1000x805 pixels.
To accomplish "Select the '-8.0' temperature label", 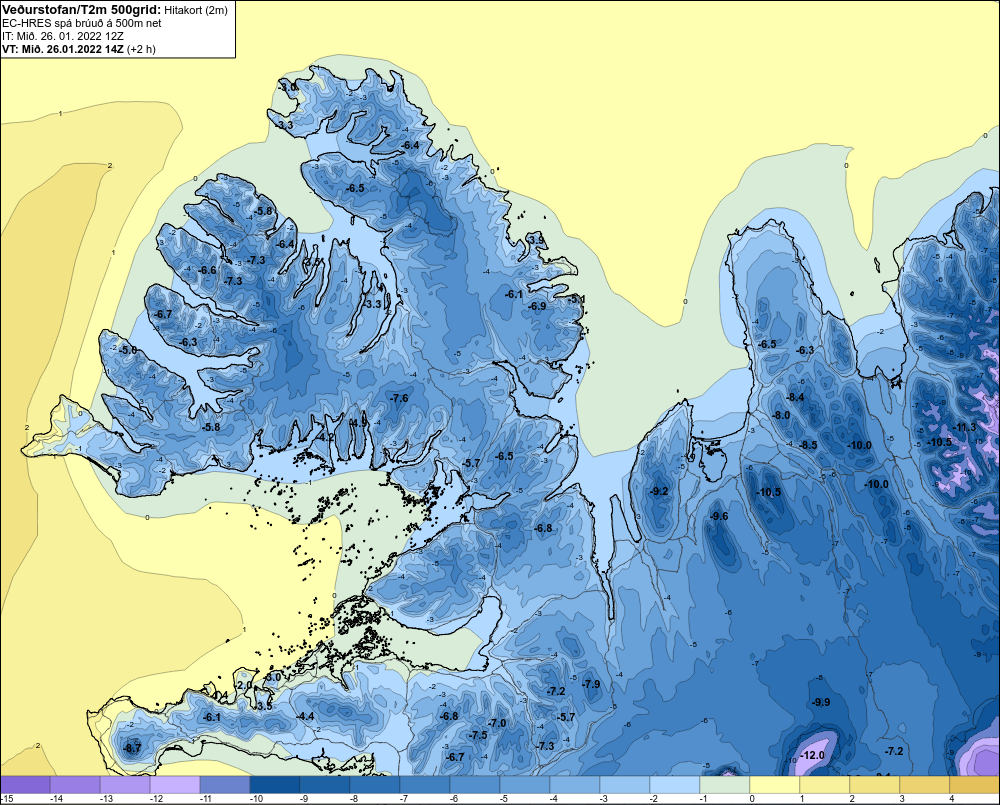I will click(781, 415).
